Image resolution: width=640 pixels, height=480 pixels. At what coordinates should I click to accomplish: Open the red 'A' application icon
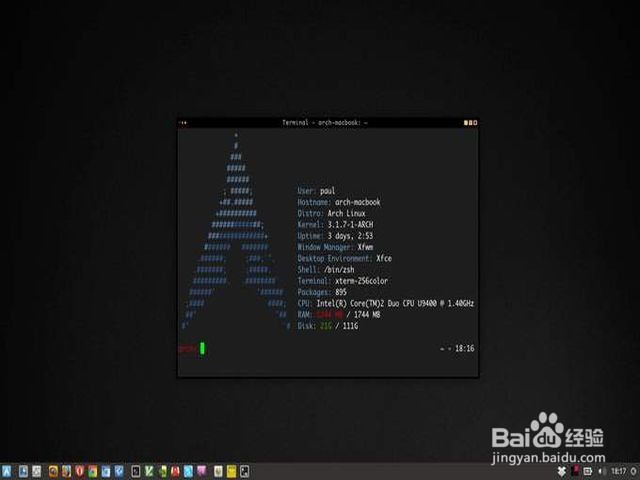176,471
